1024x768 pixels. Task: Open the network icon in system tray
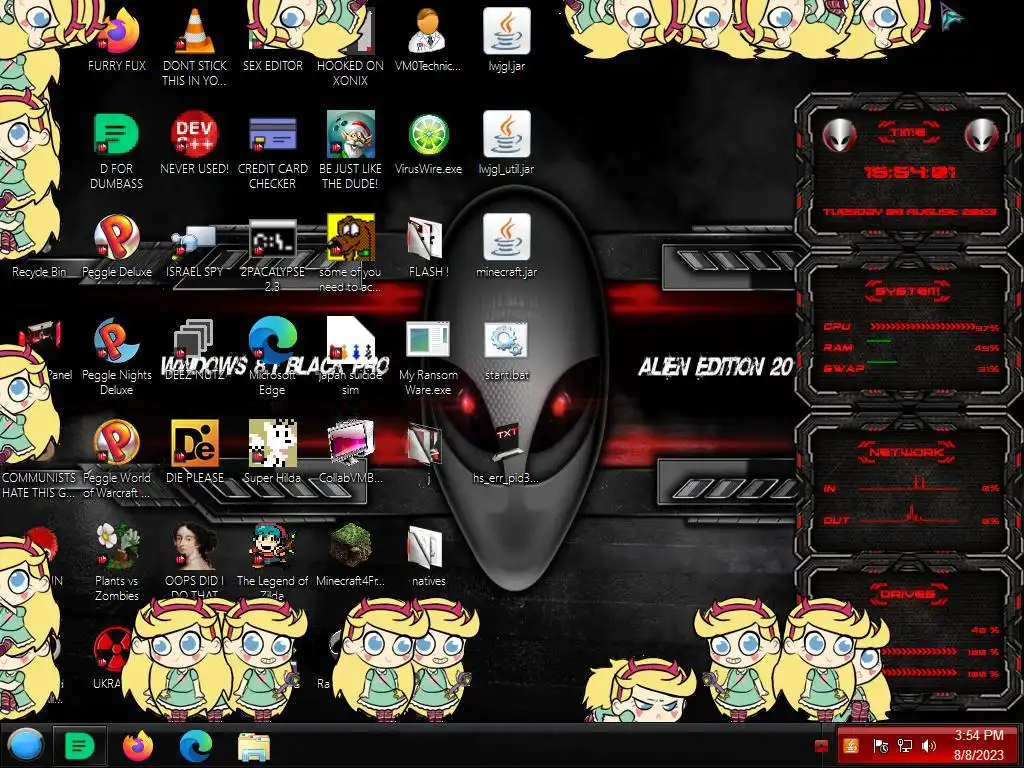tap(905, 746)
